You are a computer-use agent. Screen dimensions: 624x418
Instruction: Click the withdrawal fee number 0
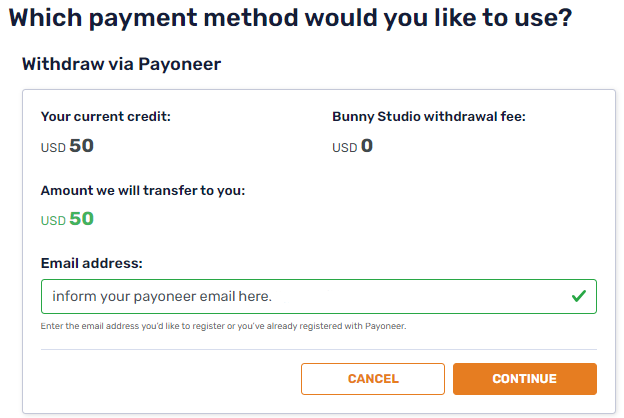tap(367, 146)
